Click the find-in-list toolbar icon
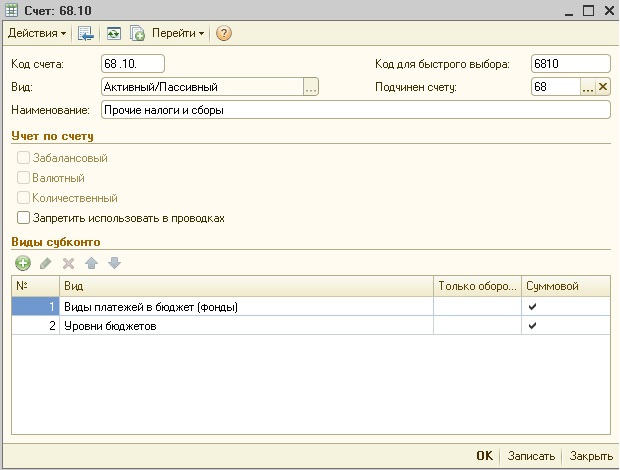Screen dimensions: 620x470 tap(86, 34)
